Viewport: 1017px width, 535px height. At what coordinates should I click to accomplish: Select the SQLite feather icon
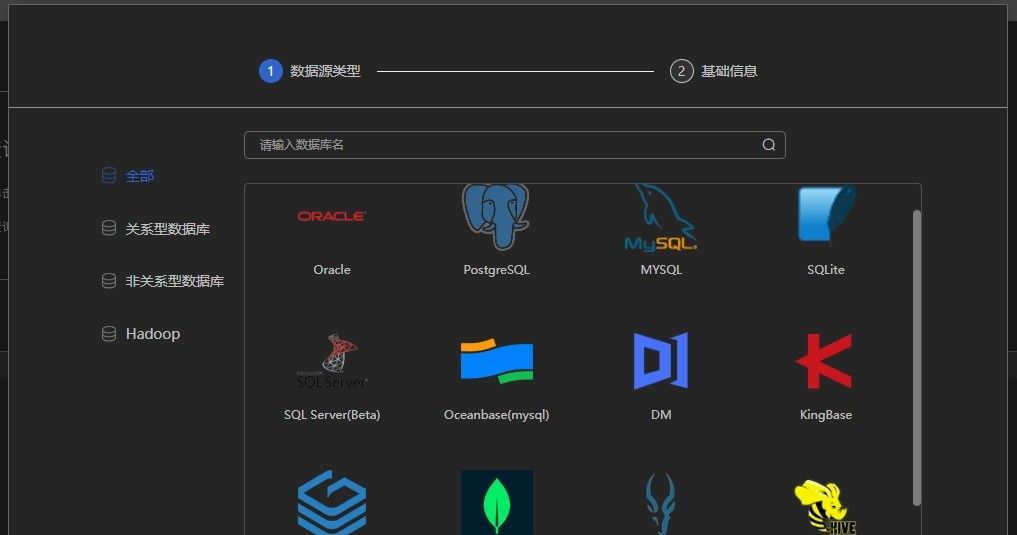[826, 216]
